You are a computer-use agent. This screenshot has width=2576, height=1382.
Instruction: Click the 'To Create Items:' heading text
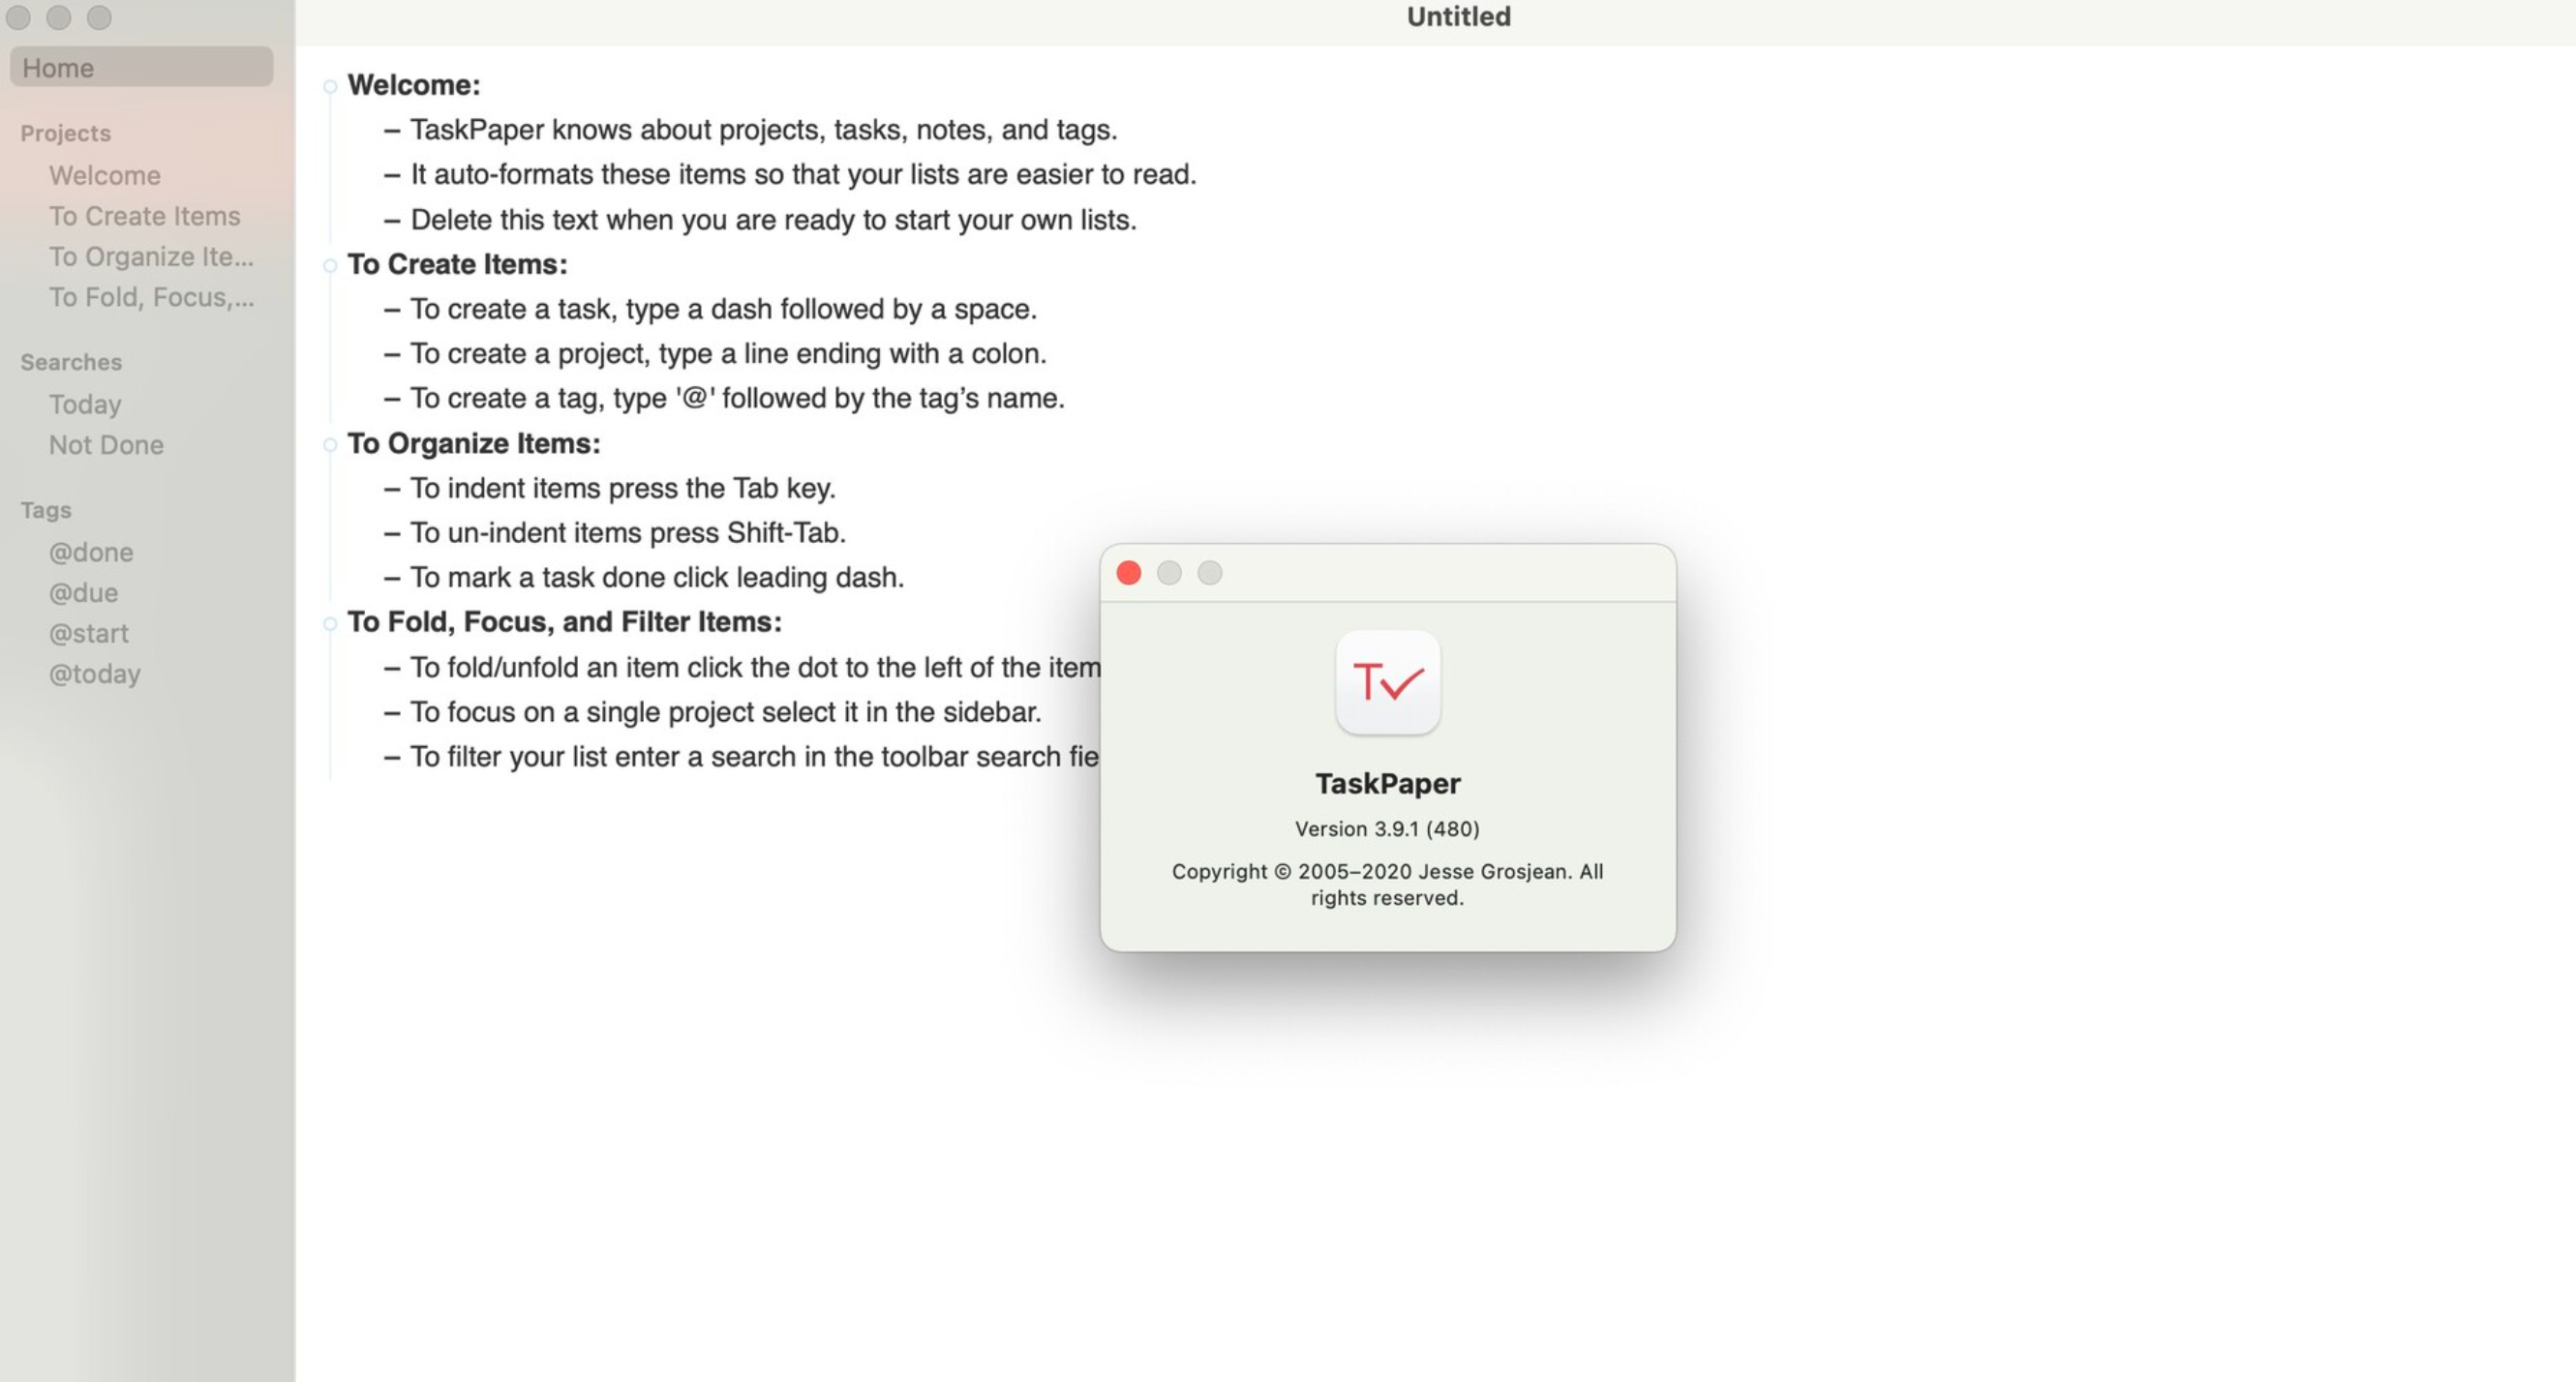(x=457, y=264)
